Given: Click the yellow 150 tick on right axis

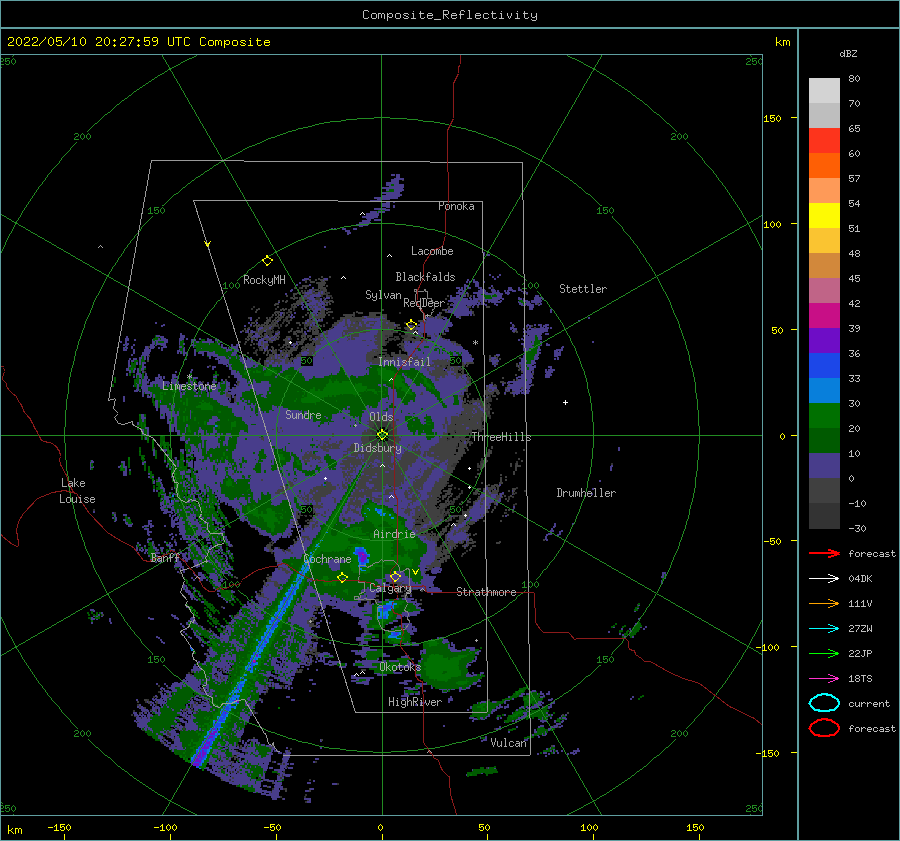Looking at the screenshot, I should 773,118.
